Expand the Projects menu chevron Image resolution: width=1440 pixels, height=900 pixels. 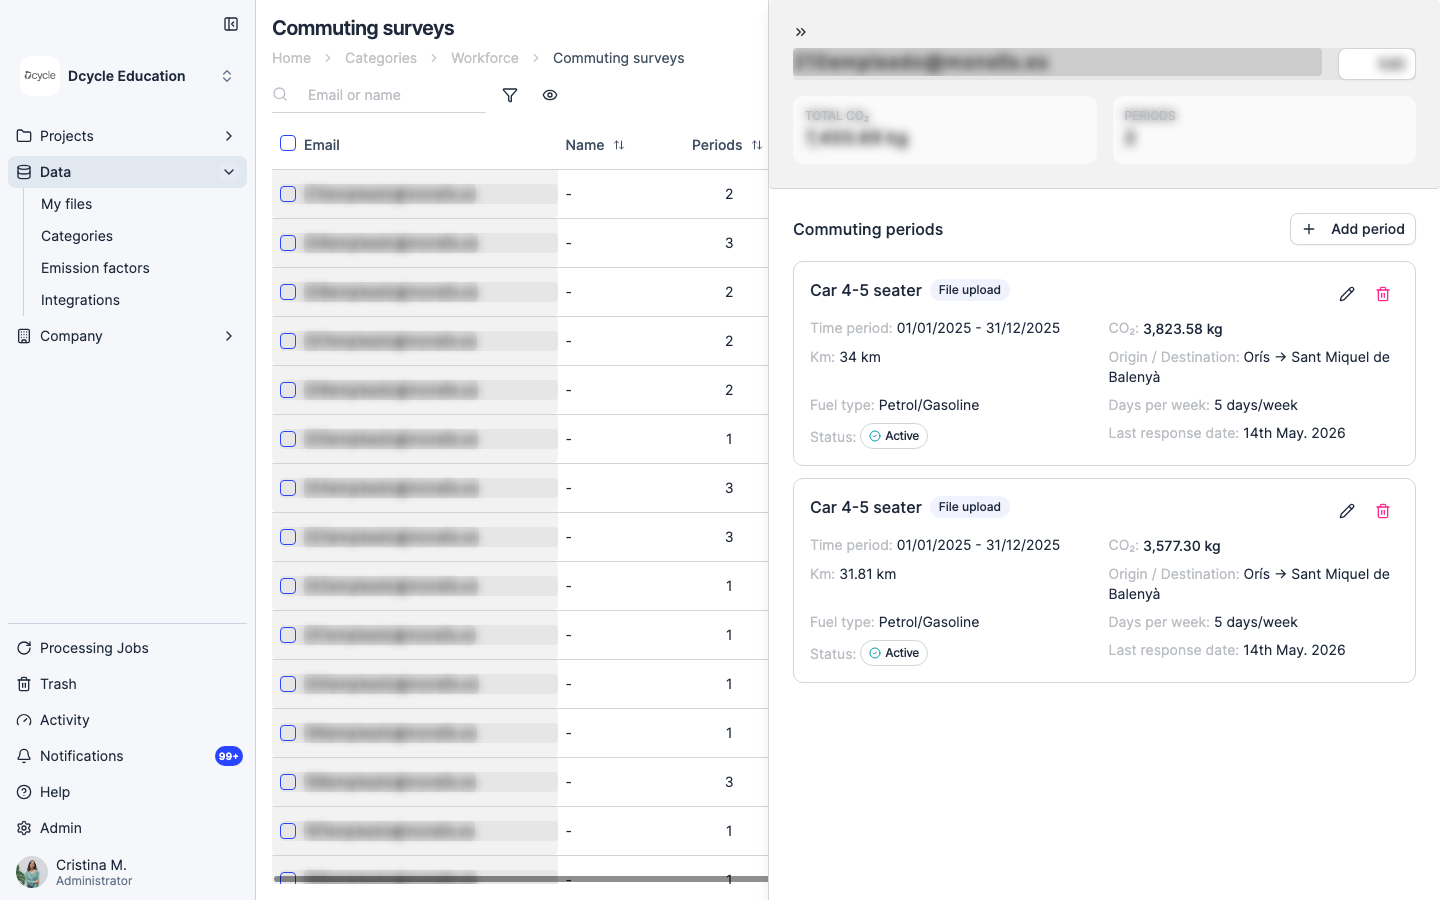pos(229,136)
